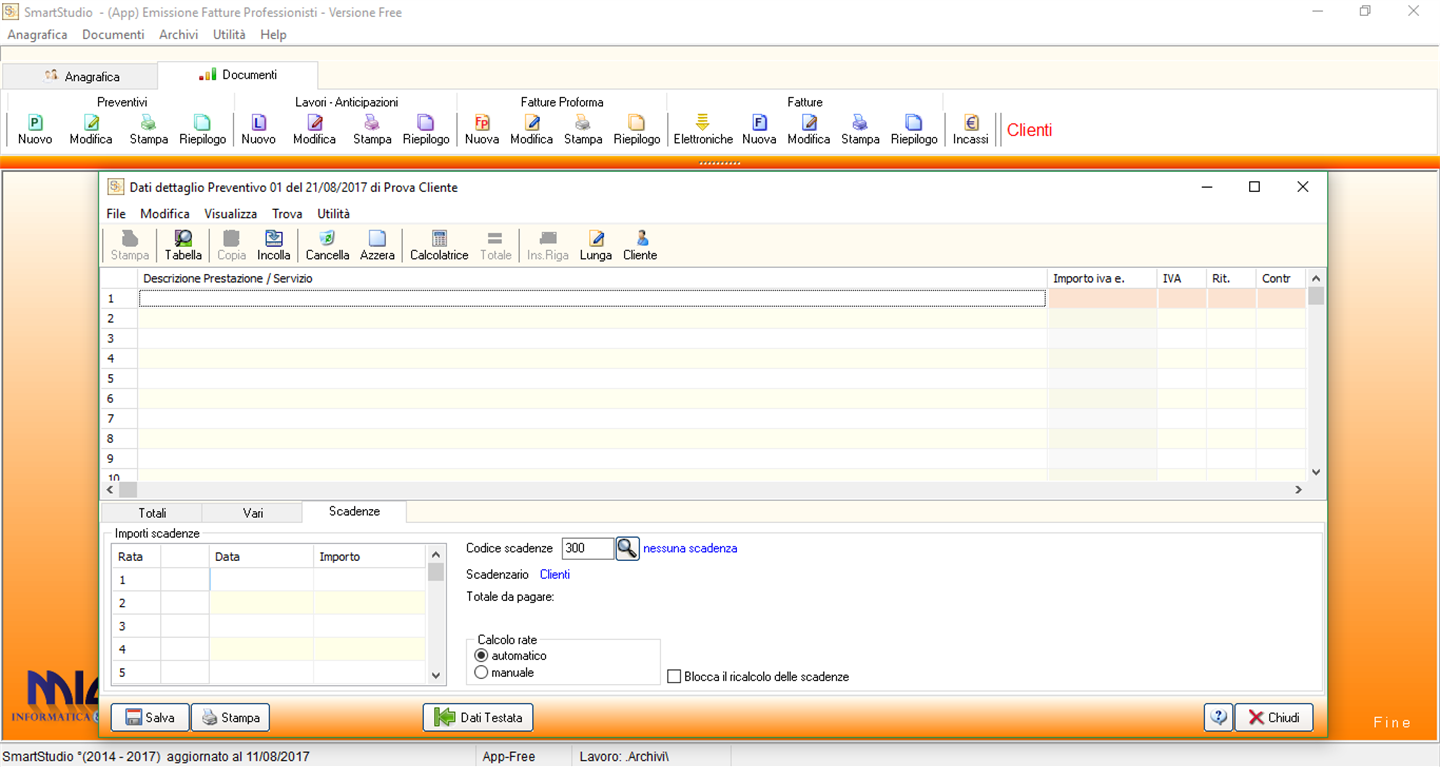Screen dimensions: 1440x767
Task: Click the services grid scroll-down arrow
Action: click(x=1316, y=472)
